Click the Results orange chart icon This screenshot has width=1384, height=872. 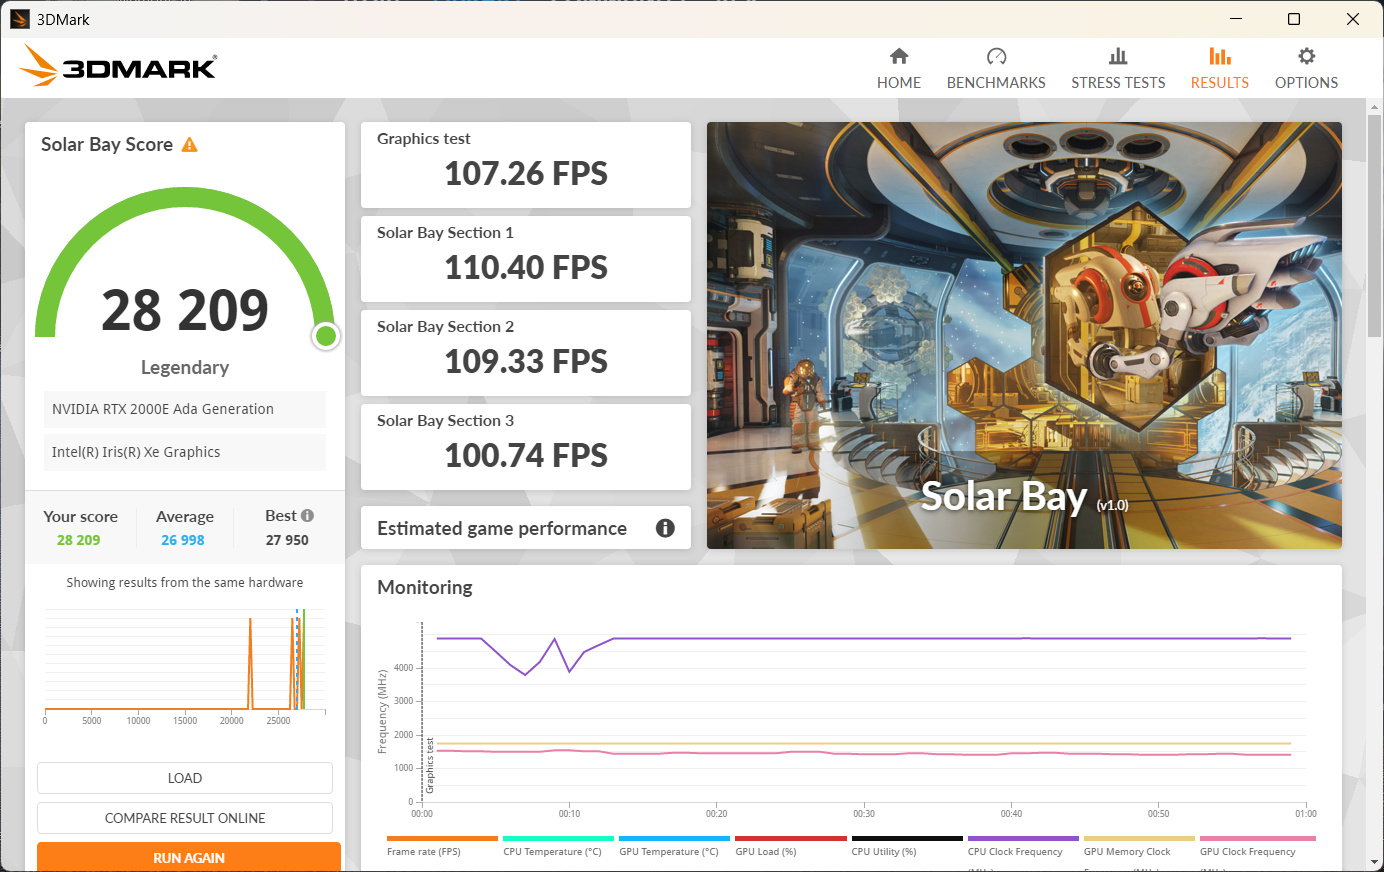(1219, 56)
